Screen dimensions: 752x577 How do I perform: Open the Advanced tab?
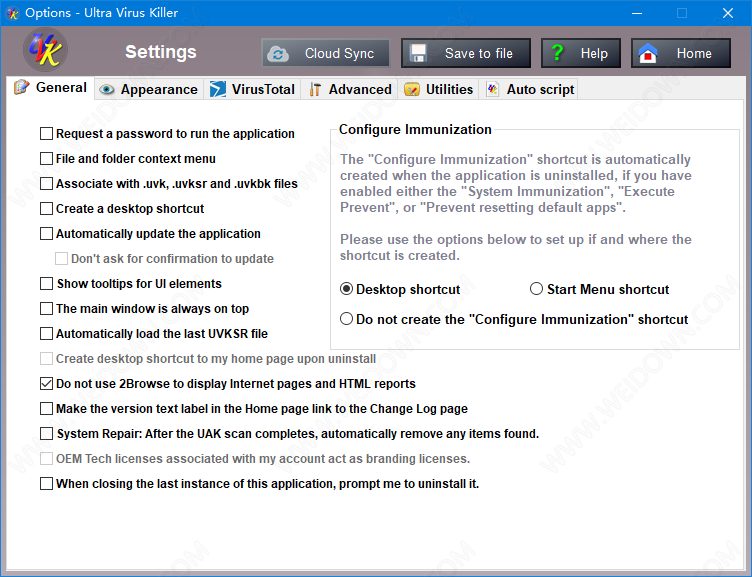click(350, 90)
